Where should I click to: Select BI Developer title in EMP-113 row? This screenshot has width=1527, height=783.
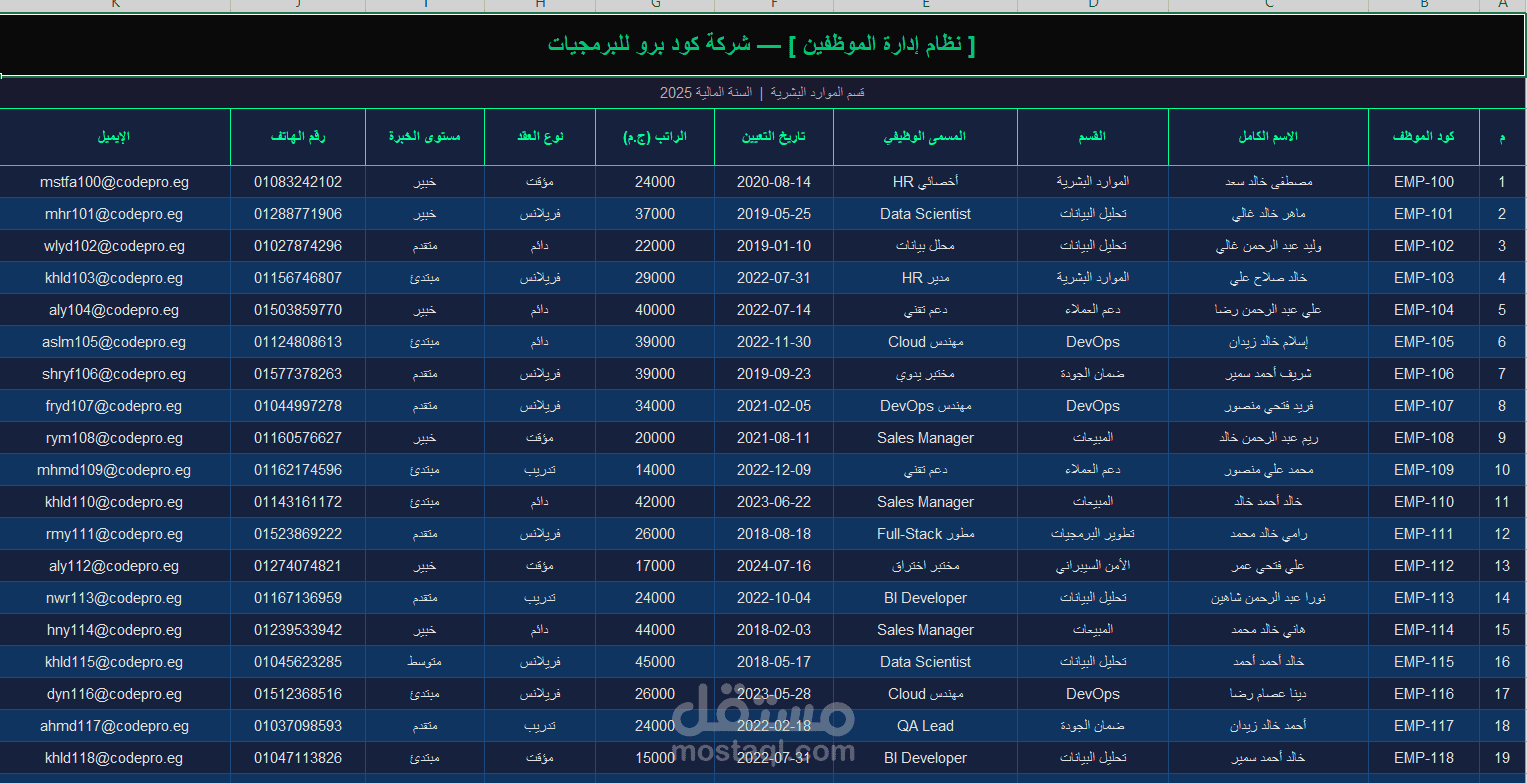pos(925,598)
